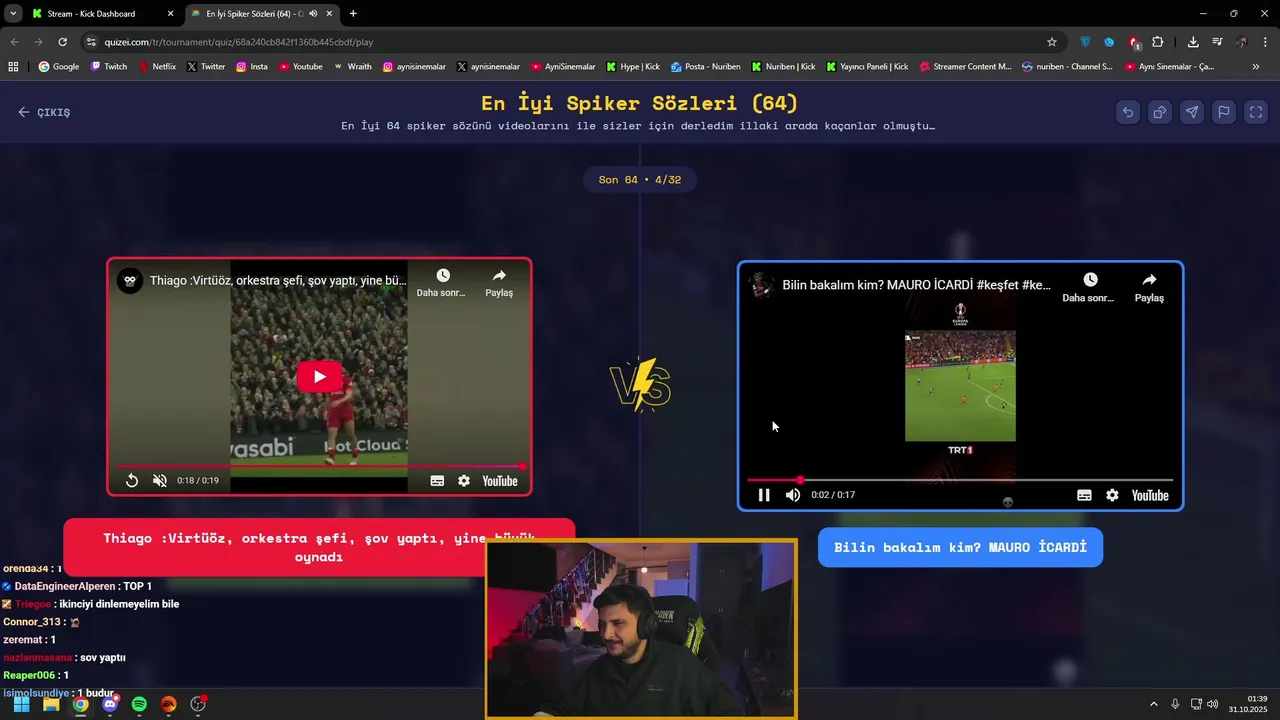Open Thiago video on YouTube via logo

click(x=500, y=481)
